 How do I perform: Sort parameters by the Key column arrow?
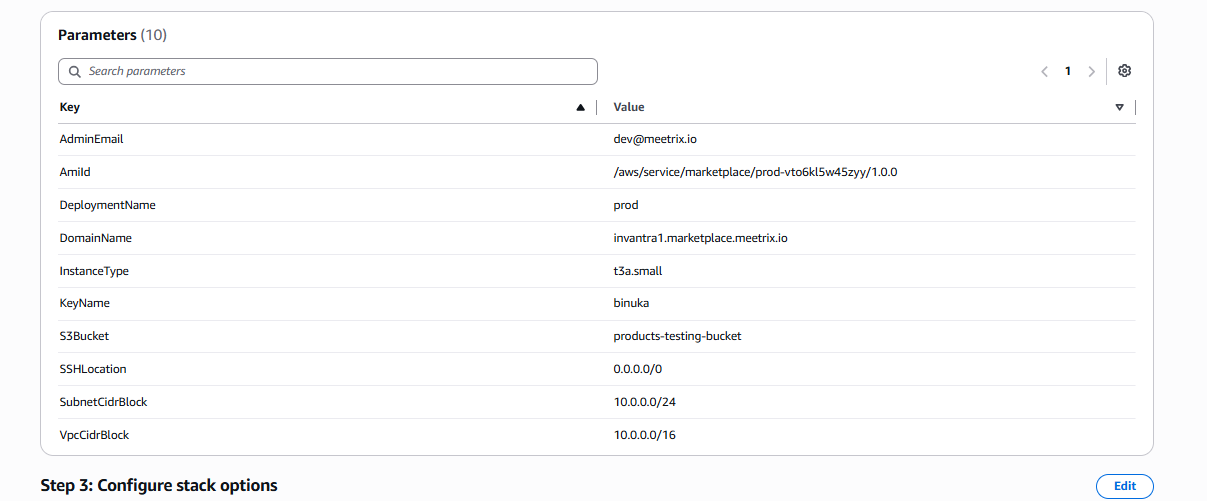(x=580, y=107)
